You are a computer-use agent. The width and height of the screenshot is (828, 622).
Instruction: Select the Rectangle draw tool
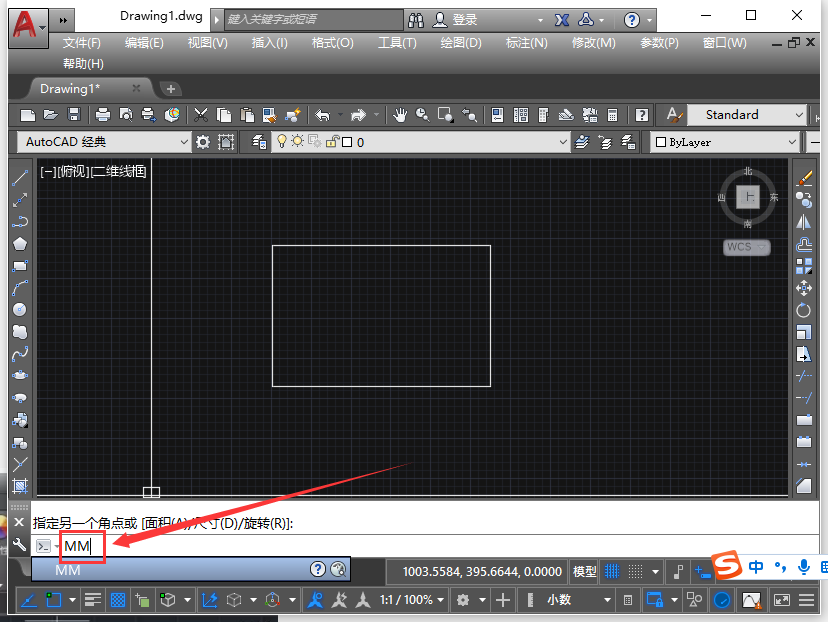click(20, 266)
